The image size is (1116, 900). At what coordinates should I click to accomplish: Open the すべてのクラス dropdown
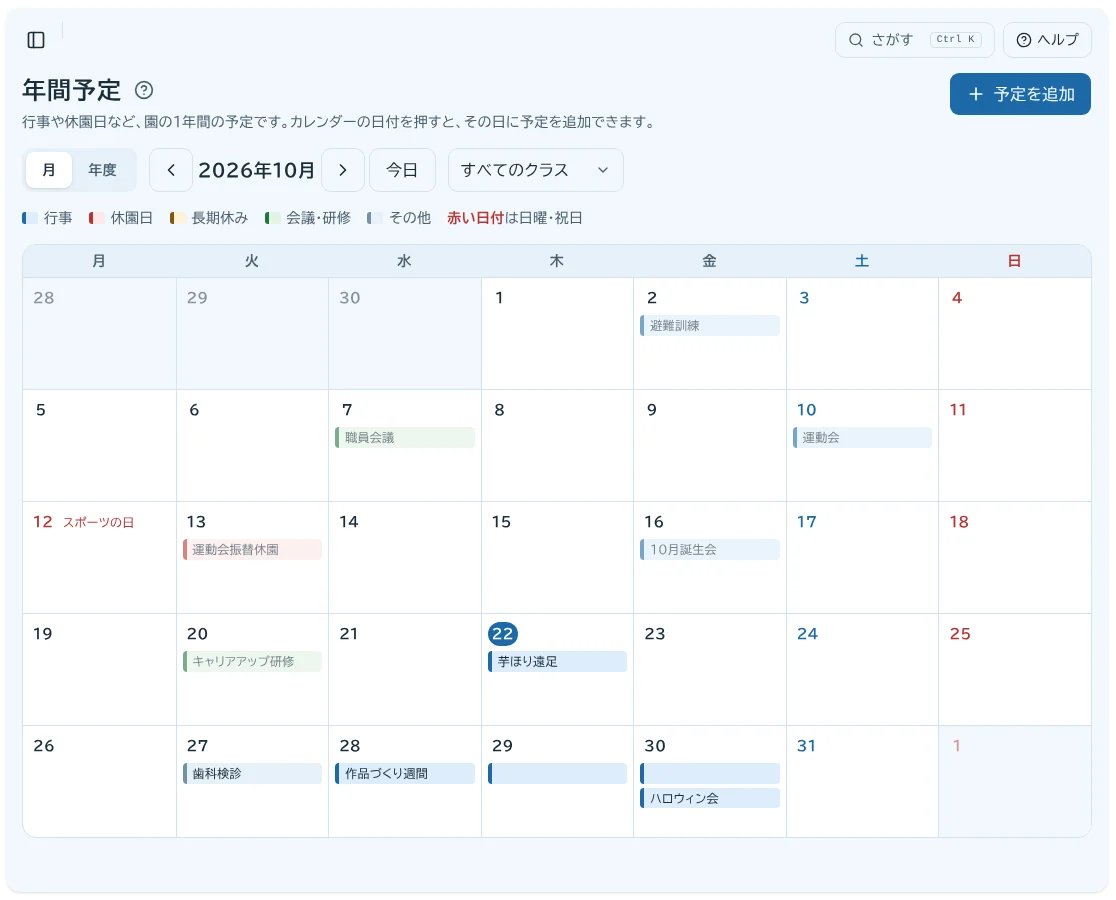(535, 170)
